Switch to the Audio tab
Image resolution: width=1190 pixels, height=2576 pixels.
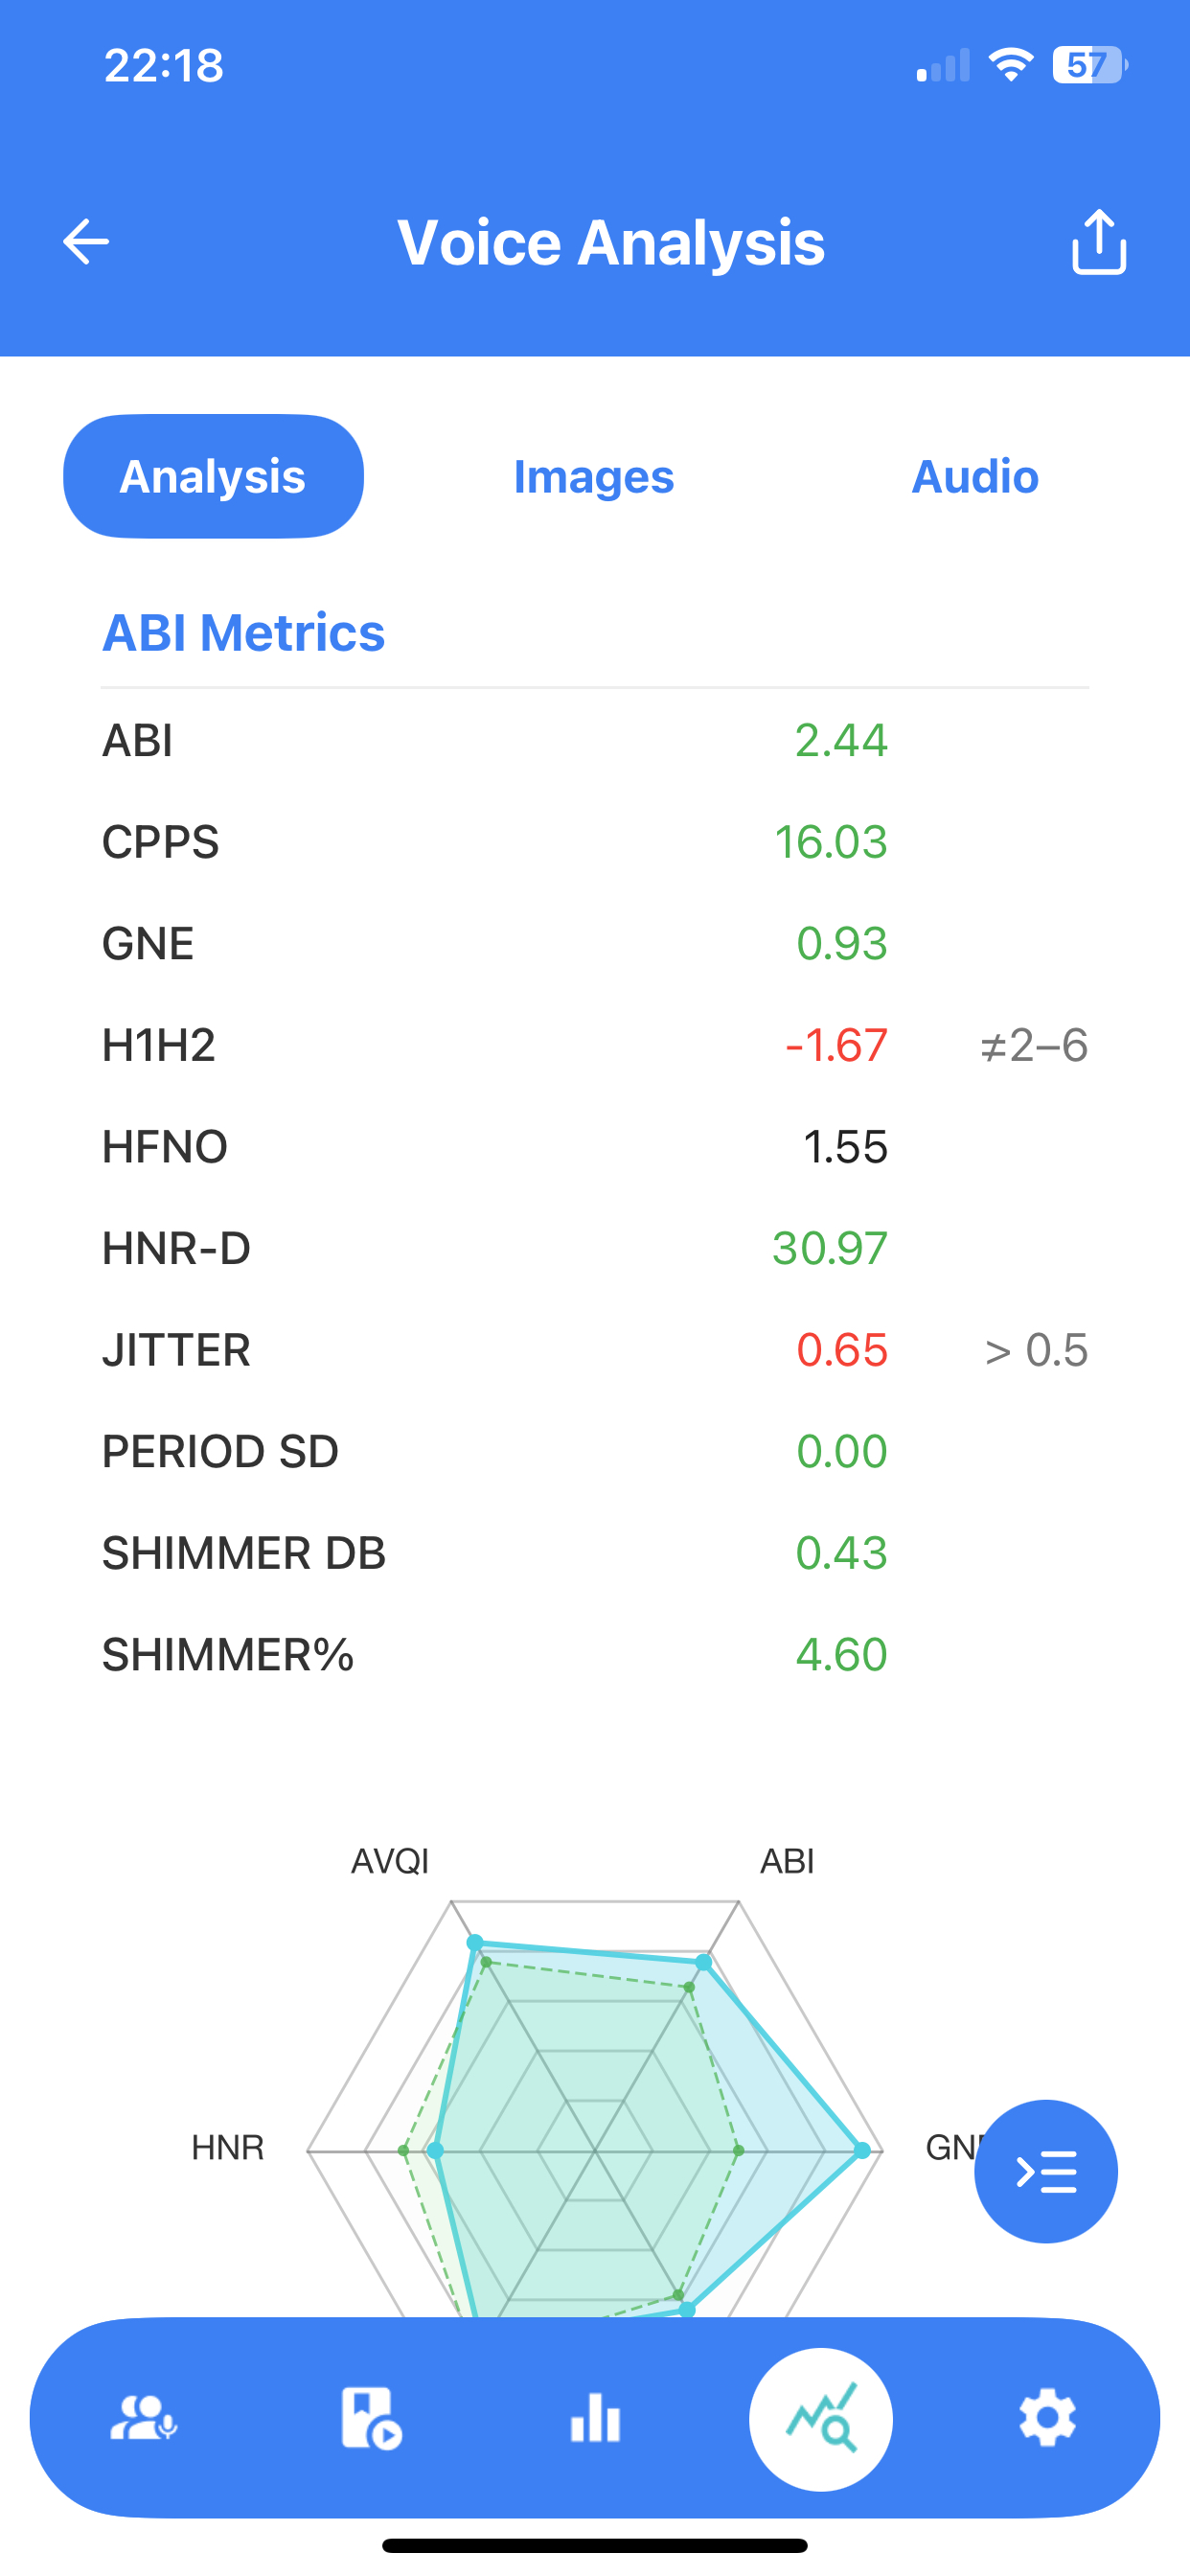click(975, 476)
